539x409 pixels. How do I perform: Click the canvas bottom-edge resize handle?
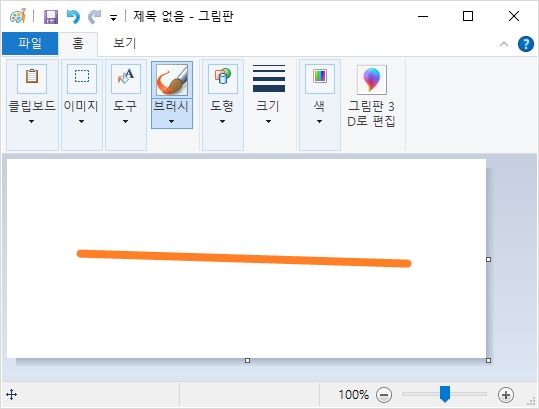click(x=247, y=361)
